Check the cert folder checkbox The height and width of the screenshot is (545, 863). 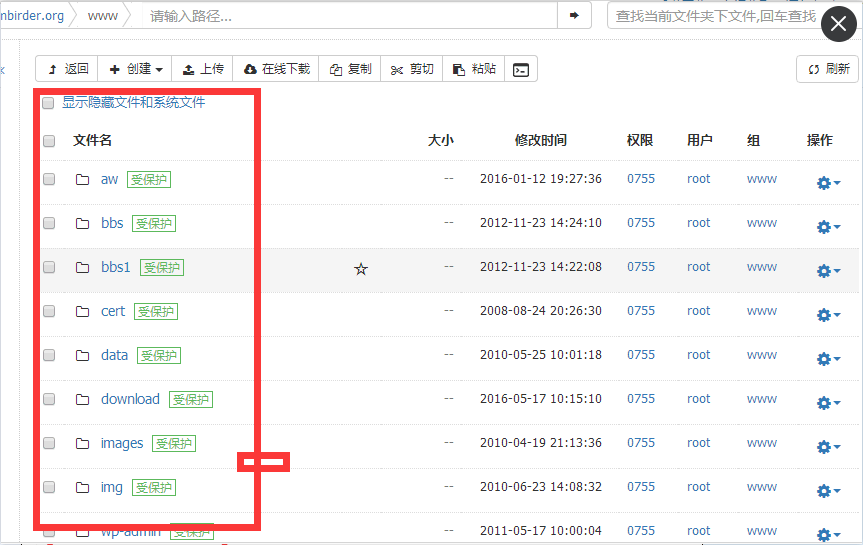point(49,311)
